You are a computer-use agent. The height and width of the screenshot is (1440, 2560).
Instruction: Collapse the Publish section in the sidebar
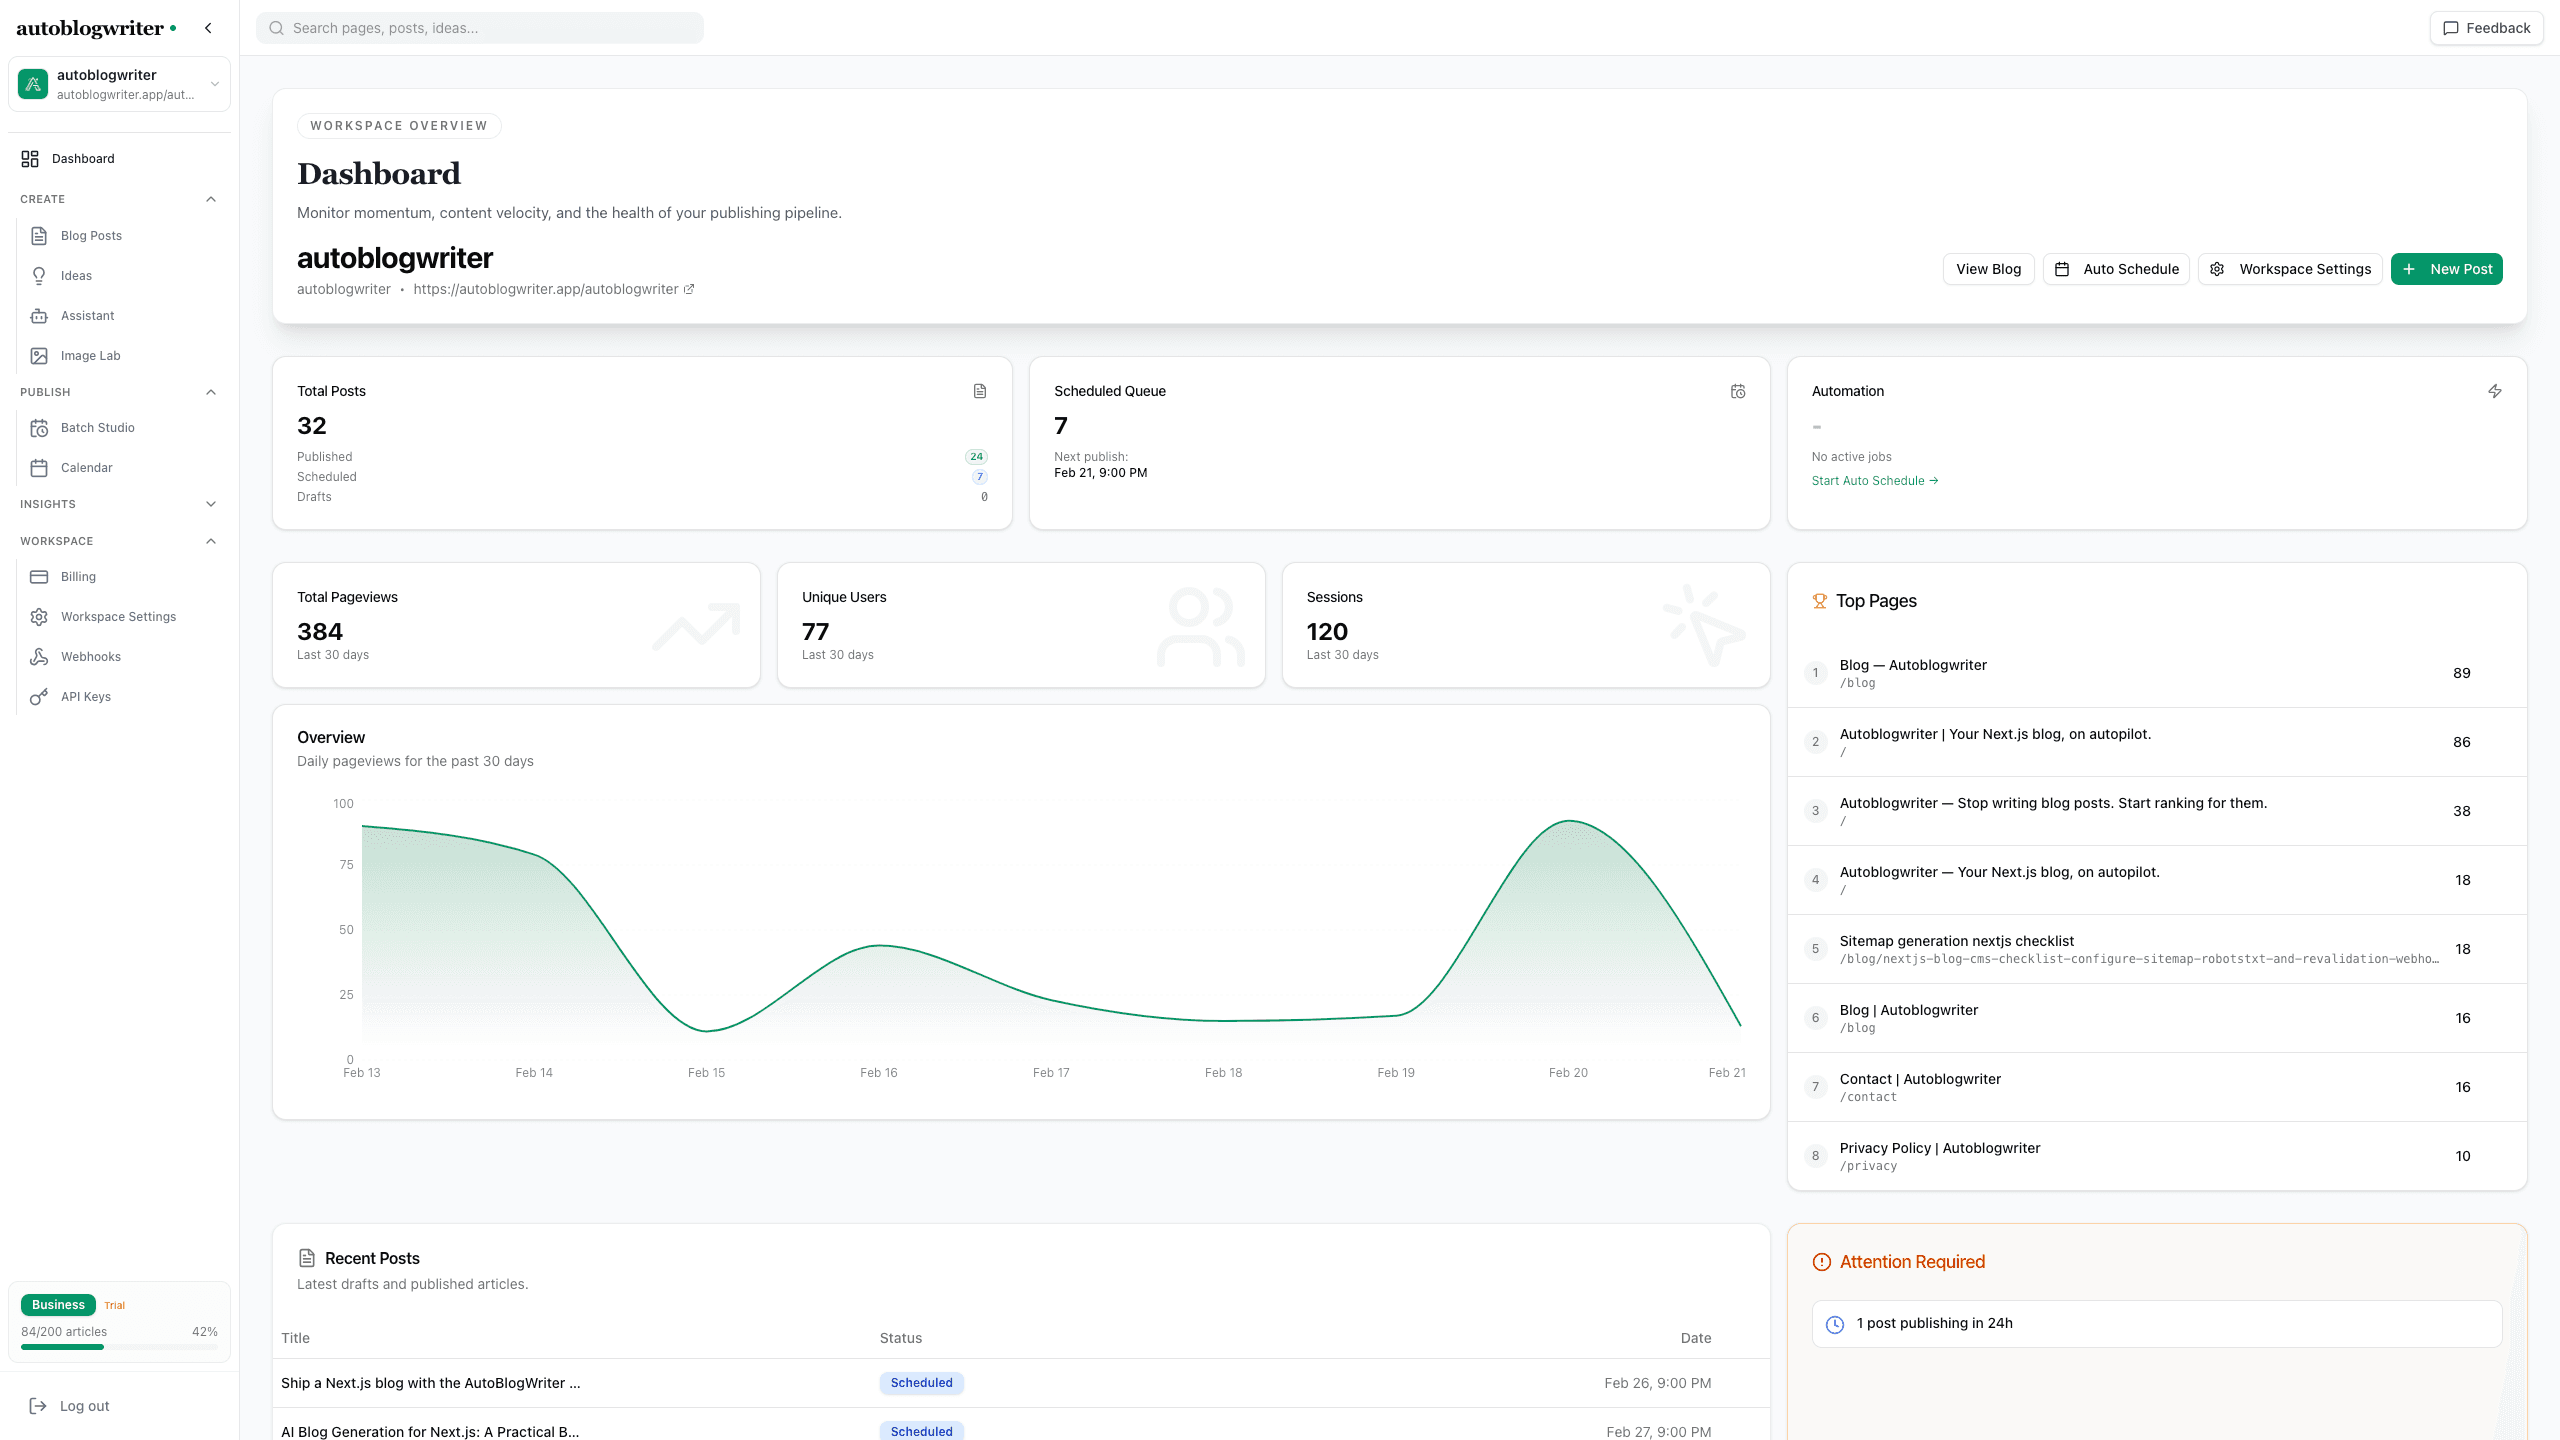coord(211,392)
